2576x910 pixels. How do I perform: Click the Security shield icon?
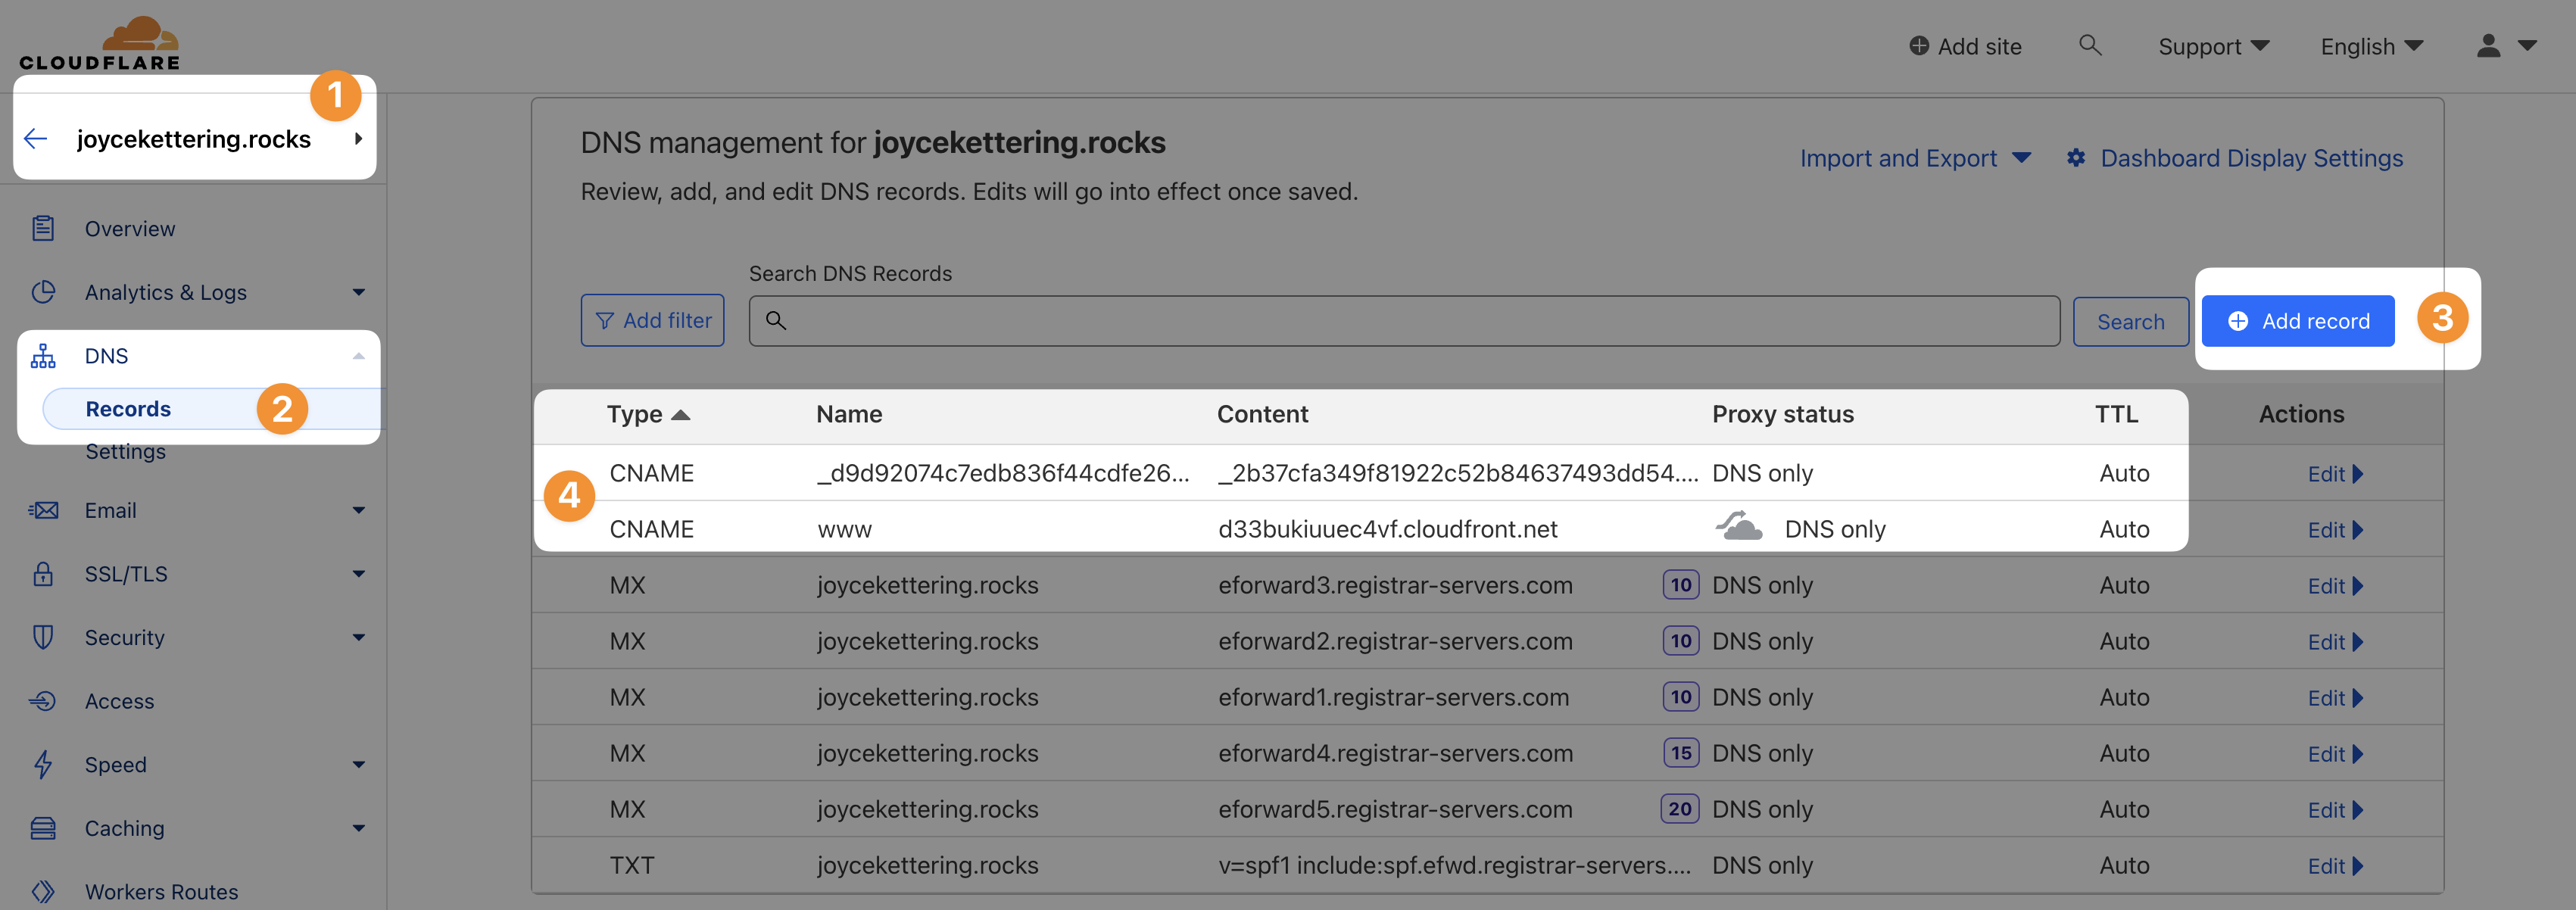[43, 638]
